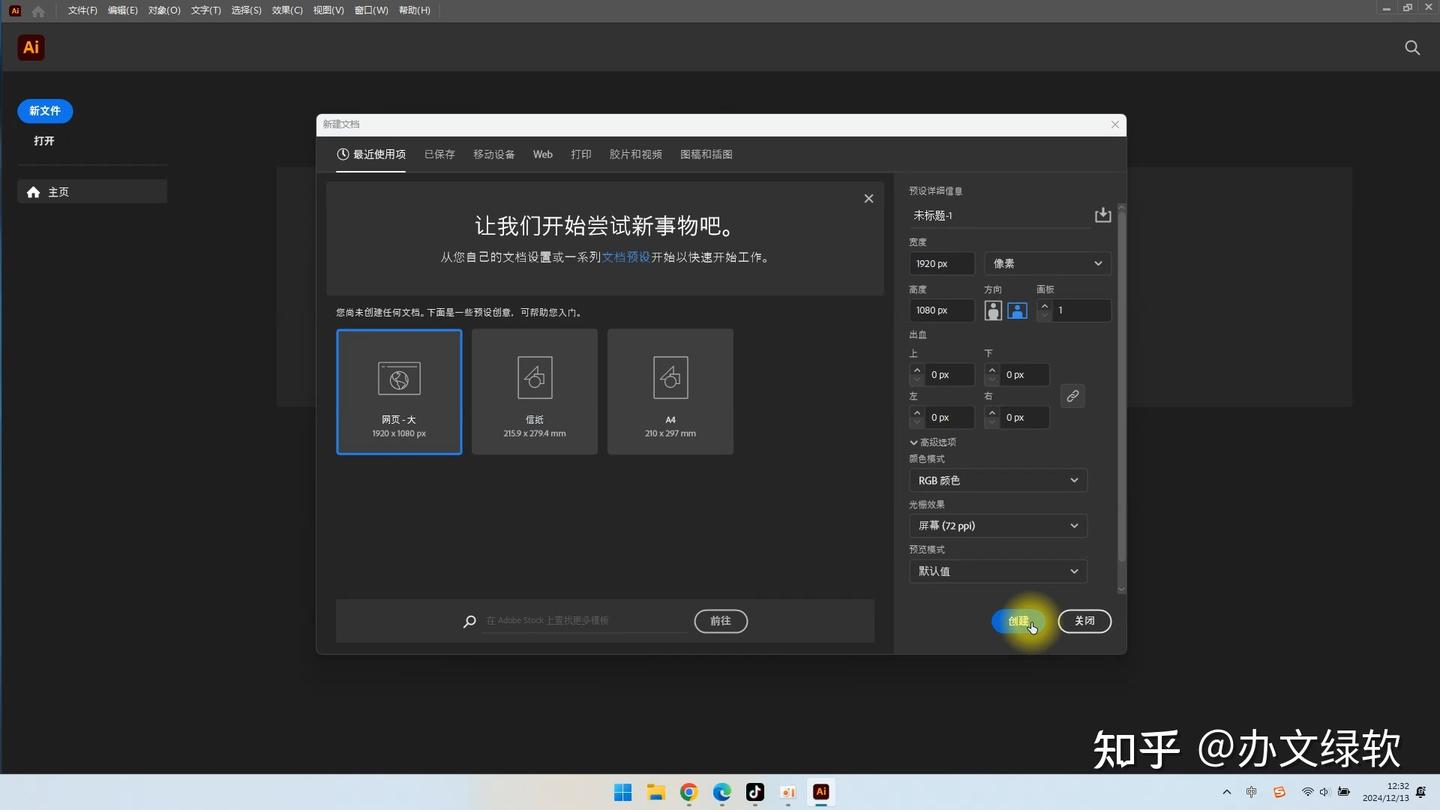Increase artboard count with the up stepper
Viewport: 1440px width, 810px height.
[1044, 305]
